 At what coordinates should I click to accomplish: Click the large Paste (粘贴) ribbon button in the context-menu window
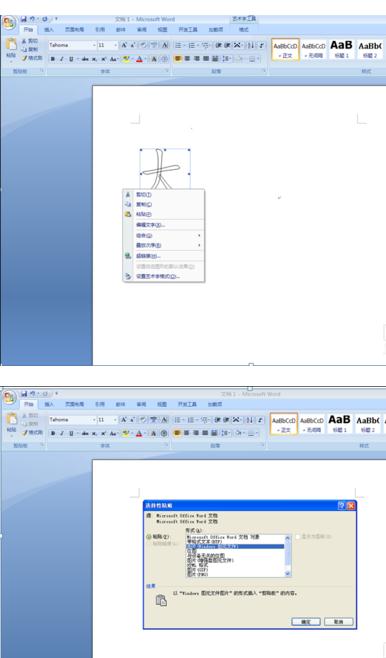[11, 49]
